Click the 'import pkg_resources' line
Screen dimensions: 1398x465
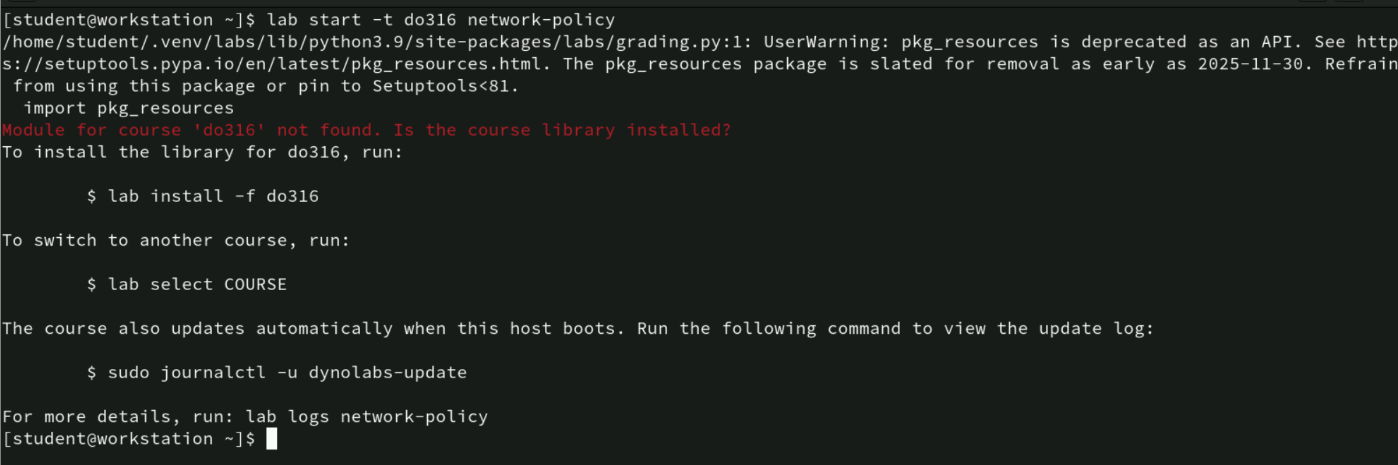pyautogui.click(x=128, y=108)
